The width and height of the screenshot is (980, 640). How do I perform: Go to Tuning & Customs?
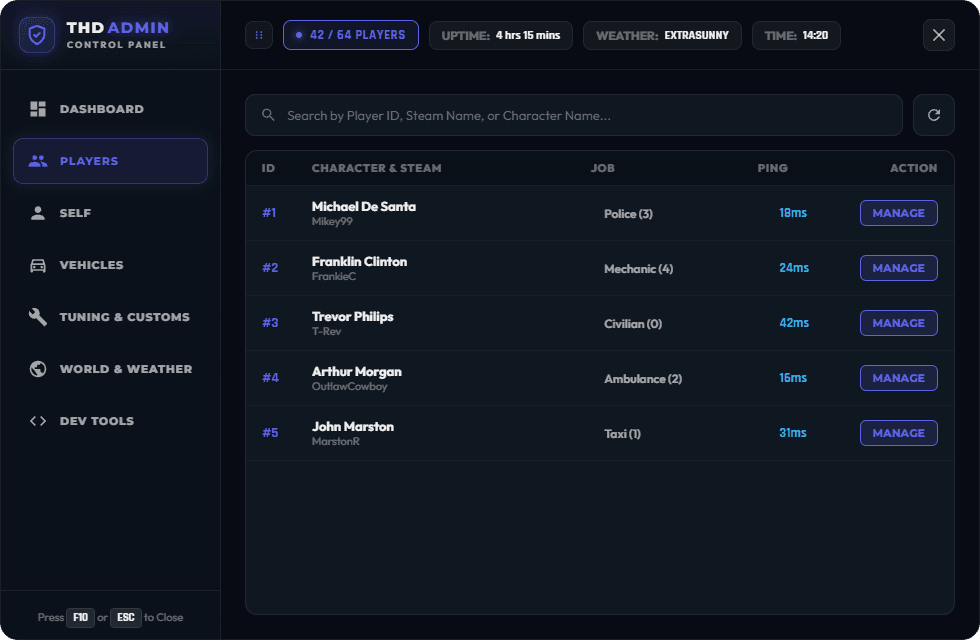[x=110, y=317]
